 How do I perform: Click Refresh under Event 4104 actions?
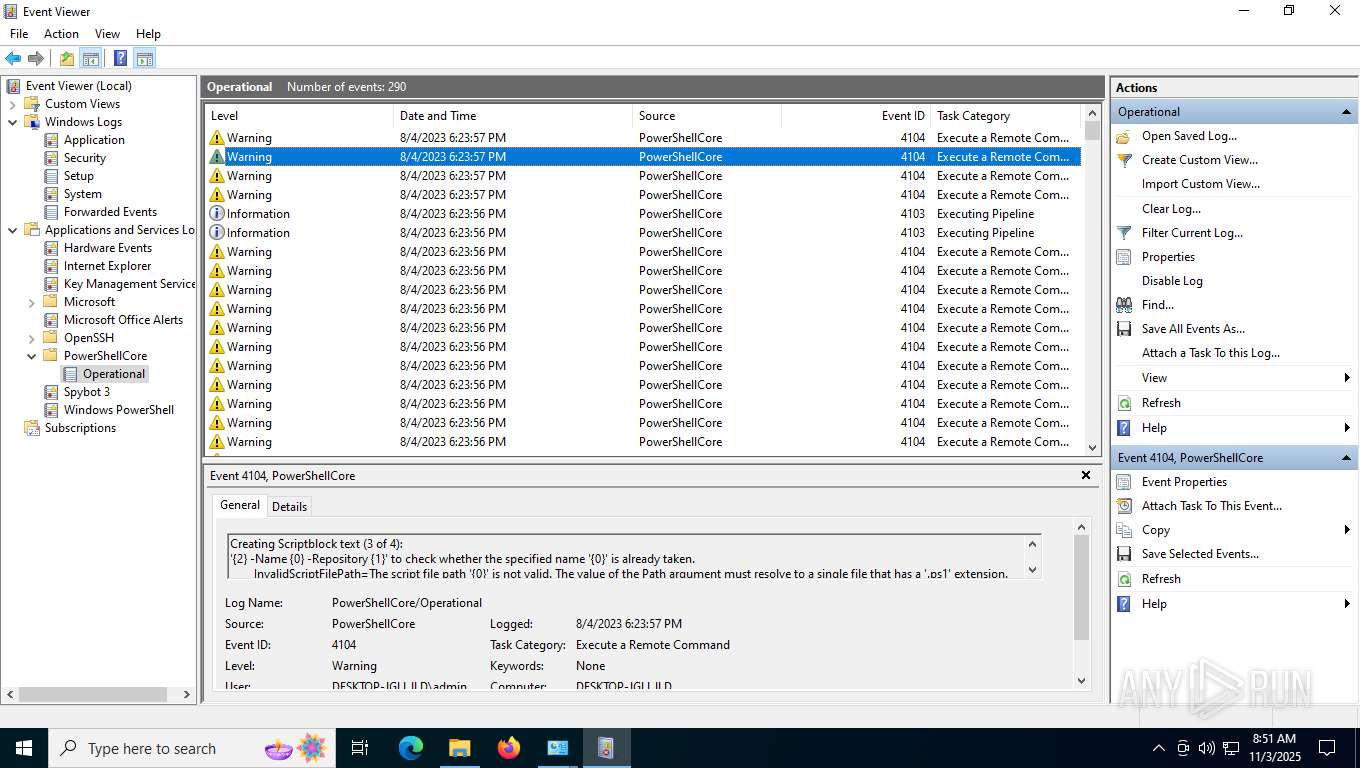[x=1161, y=579]
